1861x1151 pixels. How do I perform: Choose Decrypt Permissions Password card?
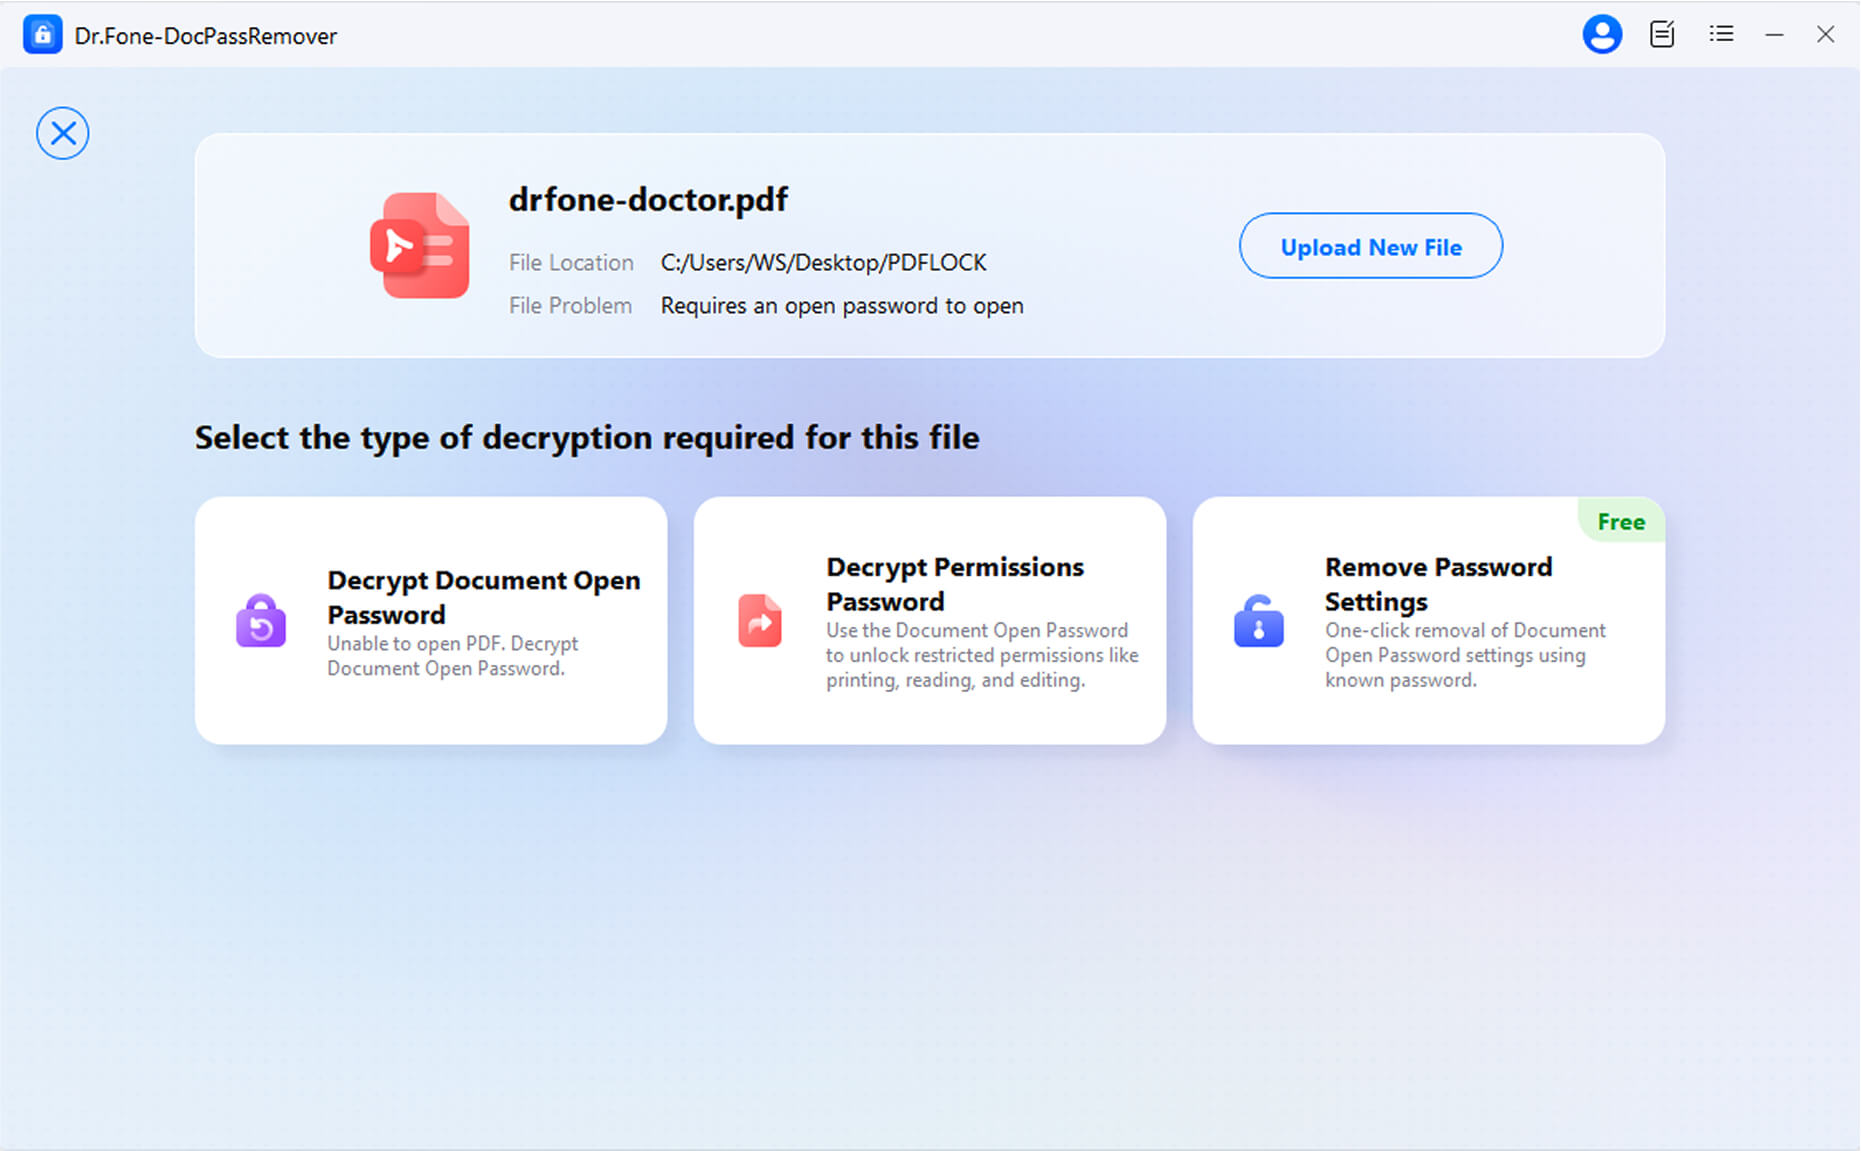(x=930, y=620)
